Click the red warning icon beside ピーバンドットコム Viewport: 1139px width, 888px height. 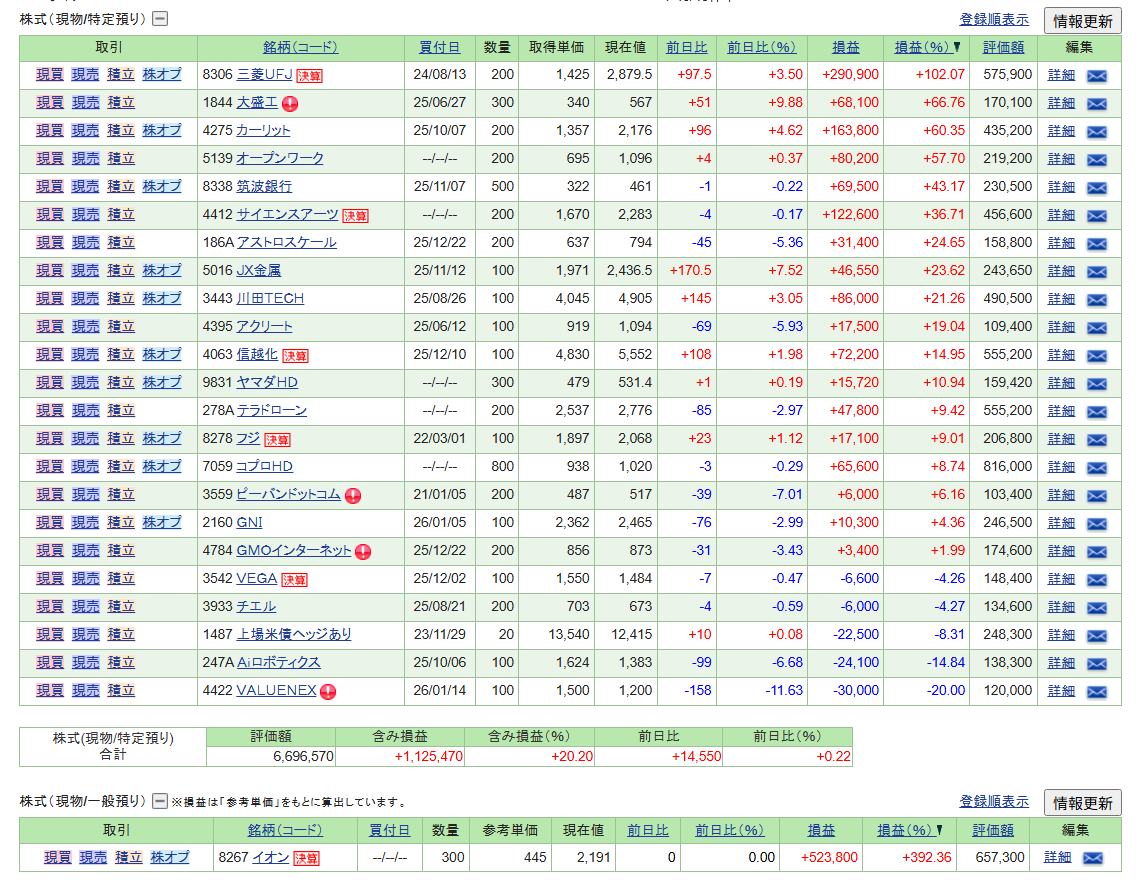point(353,495)
